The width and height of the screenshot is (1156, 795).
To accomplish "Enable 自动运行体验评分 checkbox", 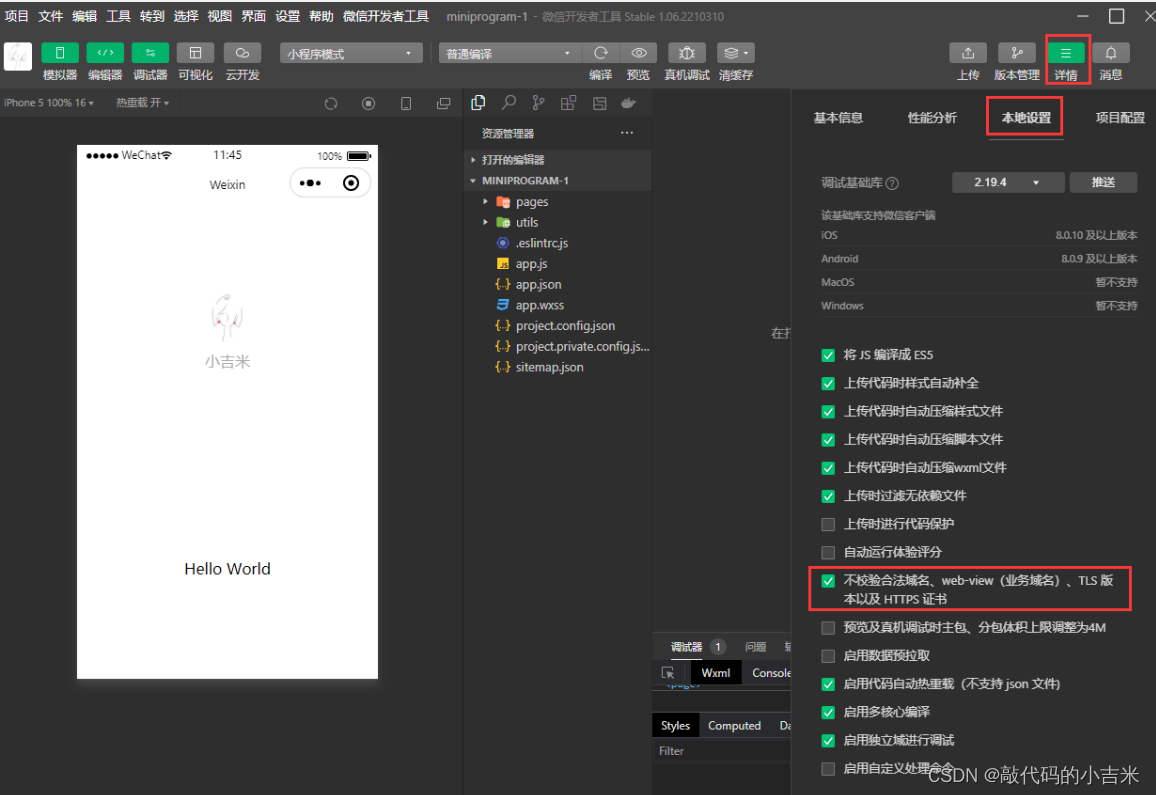I will click(x=828, y=552).
